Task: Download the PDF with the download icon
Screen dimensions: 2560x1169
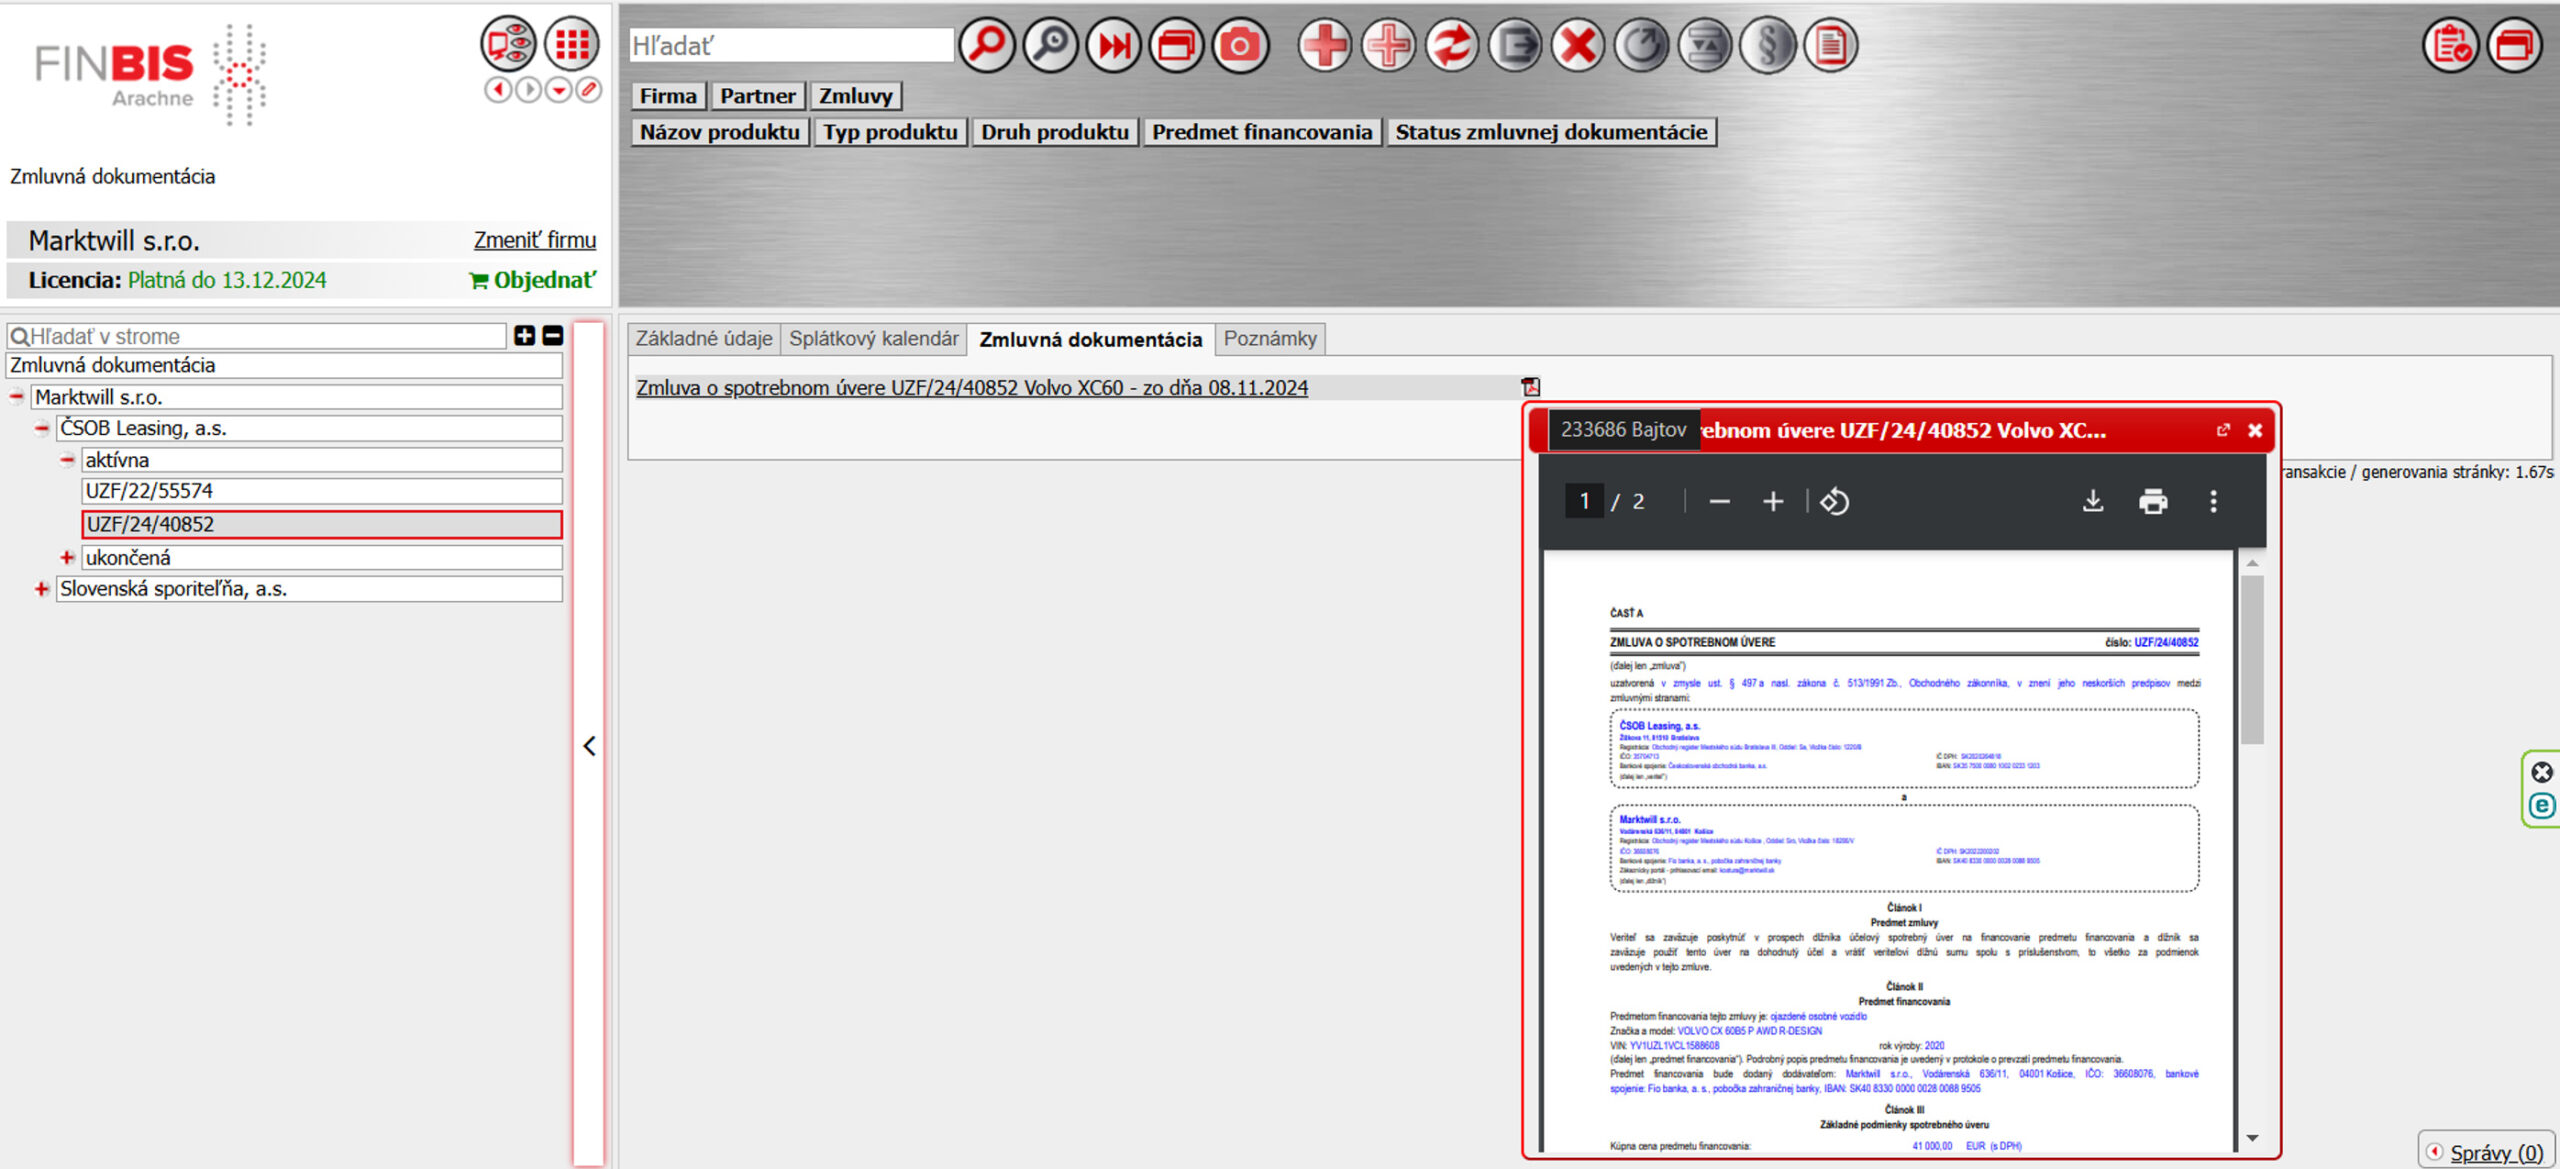Action: (x=2093, y=501)
